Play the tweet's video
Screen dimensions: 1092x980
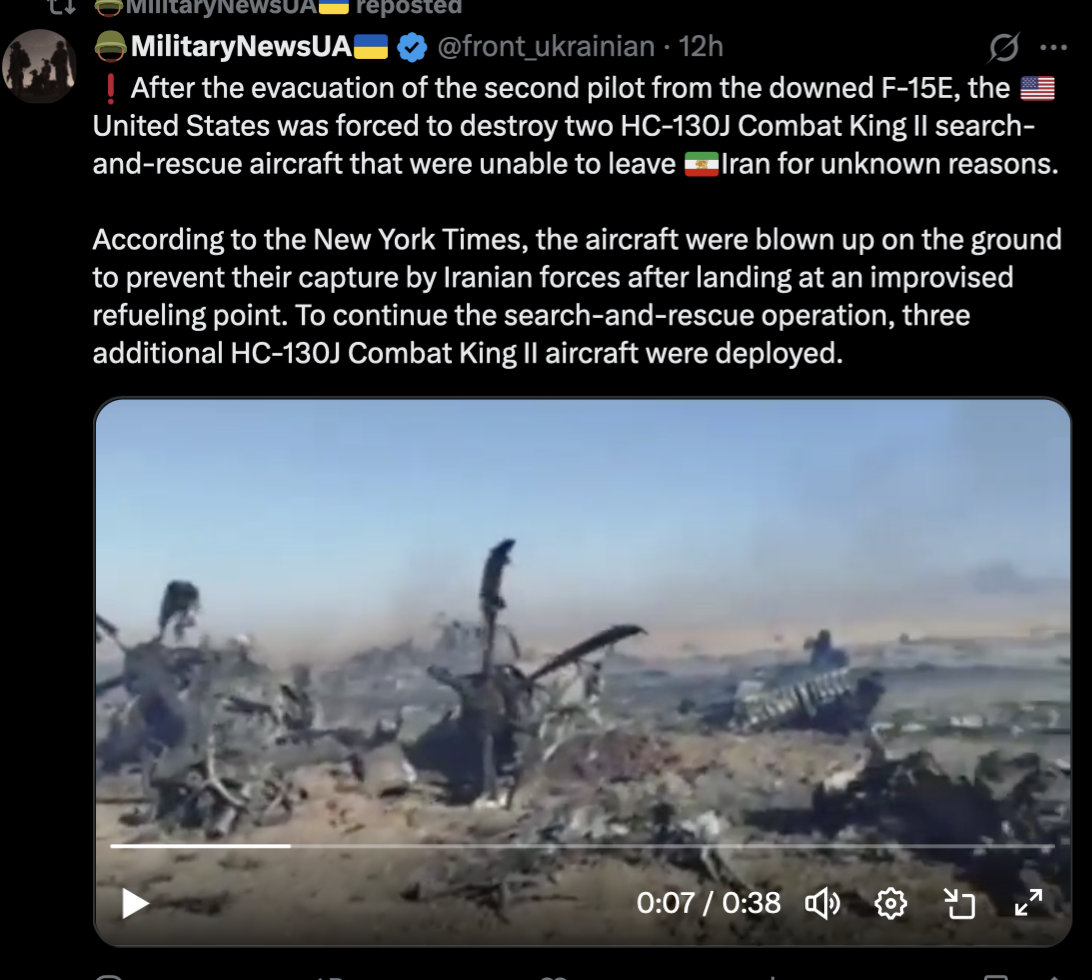[x=135, y=903]
